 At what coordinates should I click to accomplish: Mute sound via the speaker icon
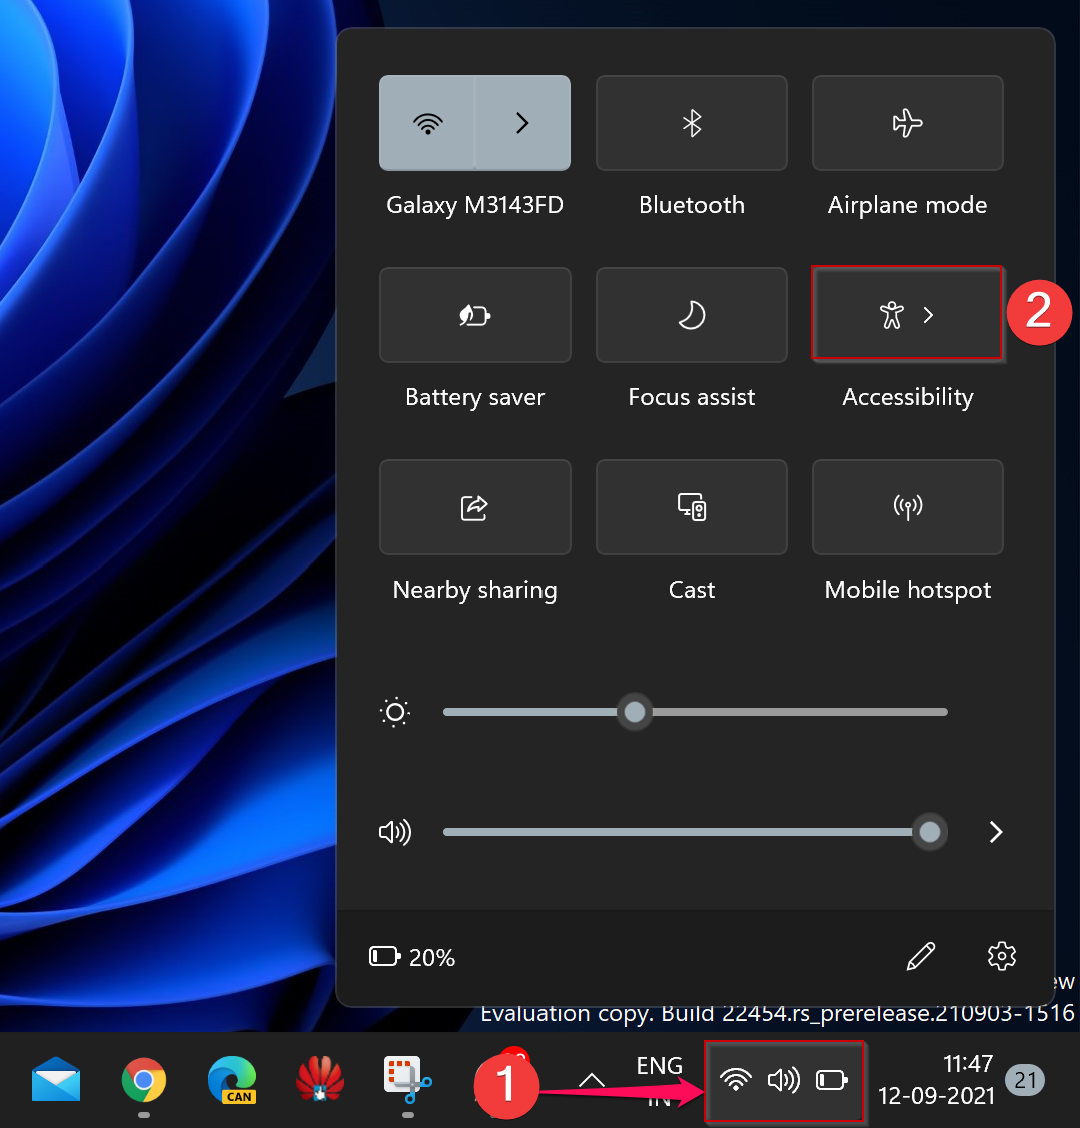coord(395,832)
